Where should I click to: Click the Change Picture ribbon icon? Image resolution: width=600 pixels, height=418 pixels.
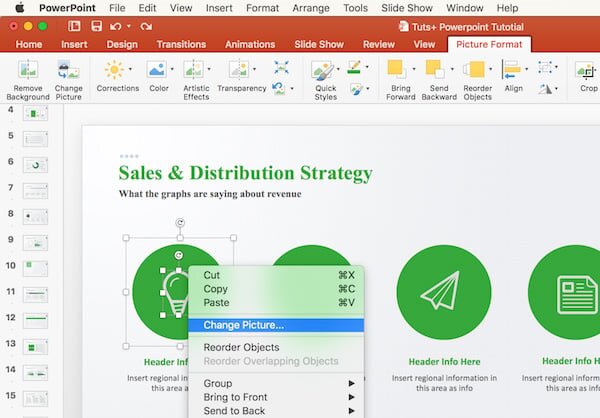tap(69, 70)
